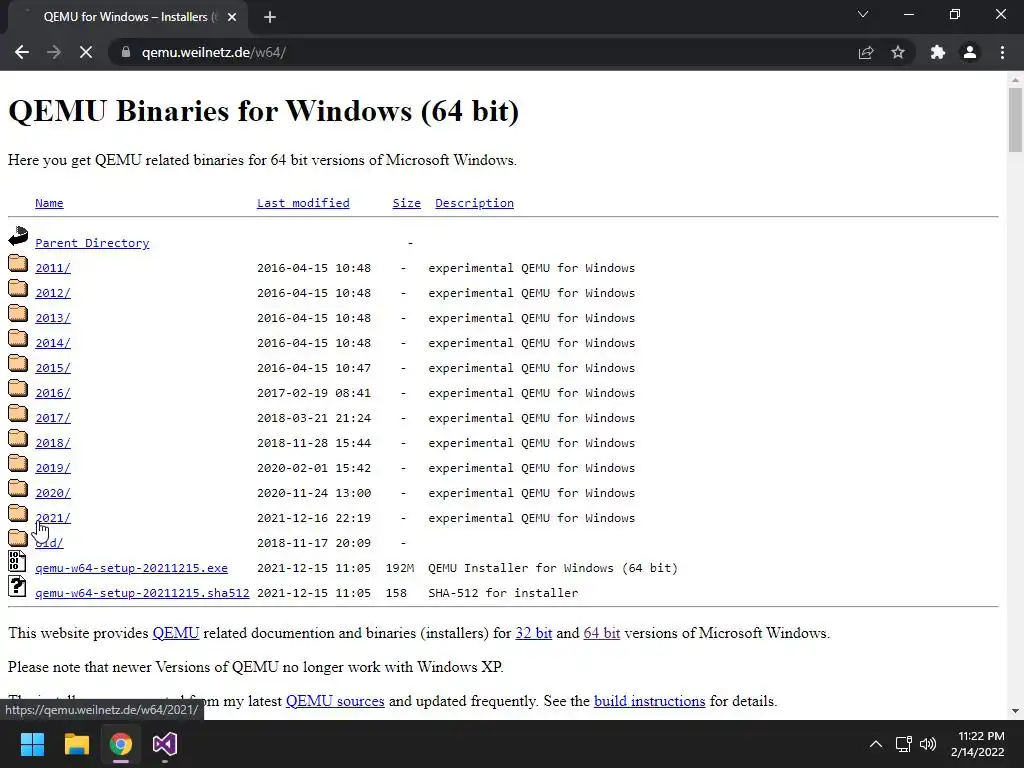Open the Parent Directory link

92,243
